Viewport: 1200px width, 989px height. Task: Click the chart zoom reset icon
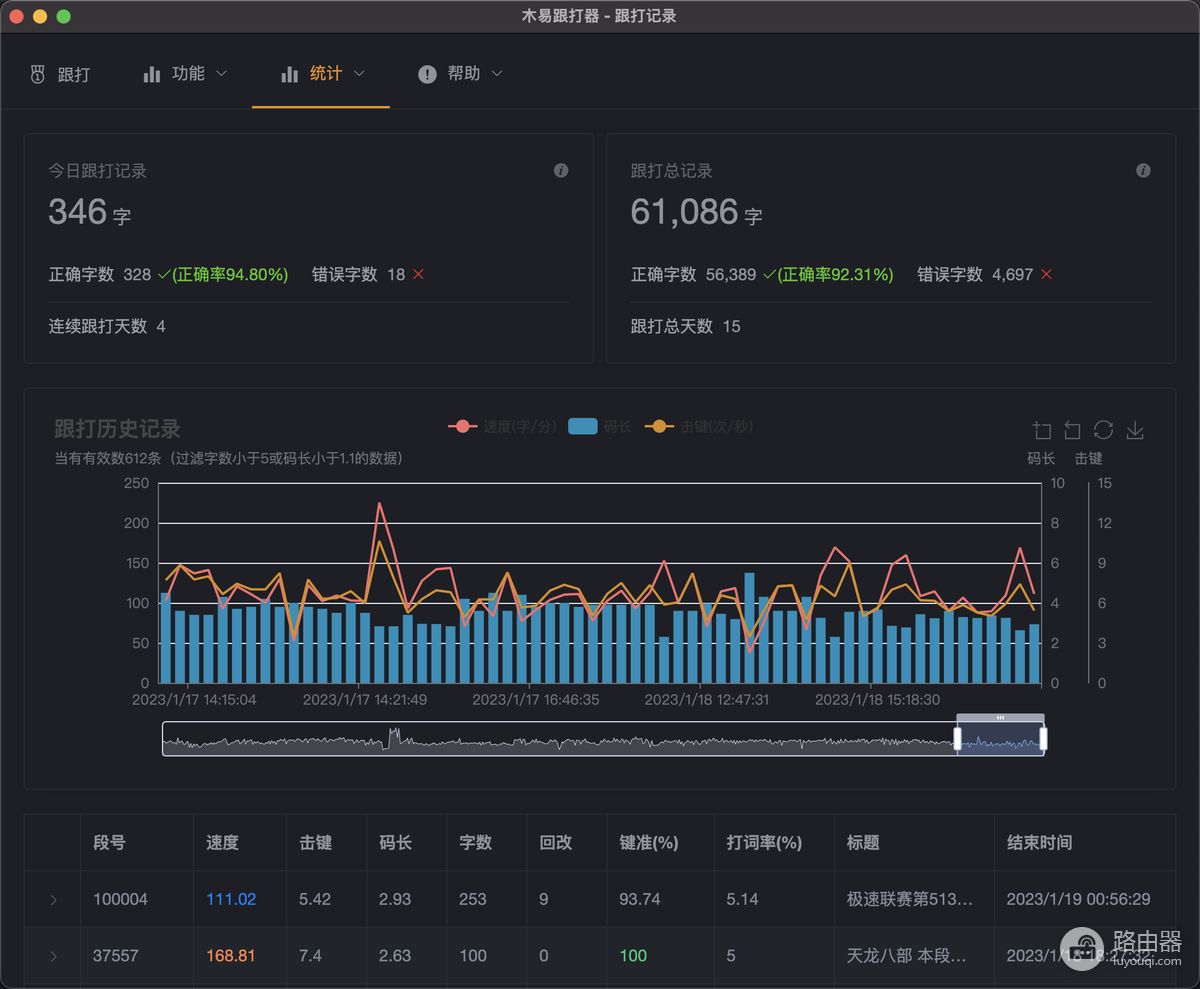[1072, 430]
